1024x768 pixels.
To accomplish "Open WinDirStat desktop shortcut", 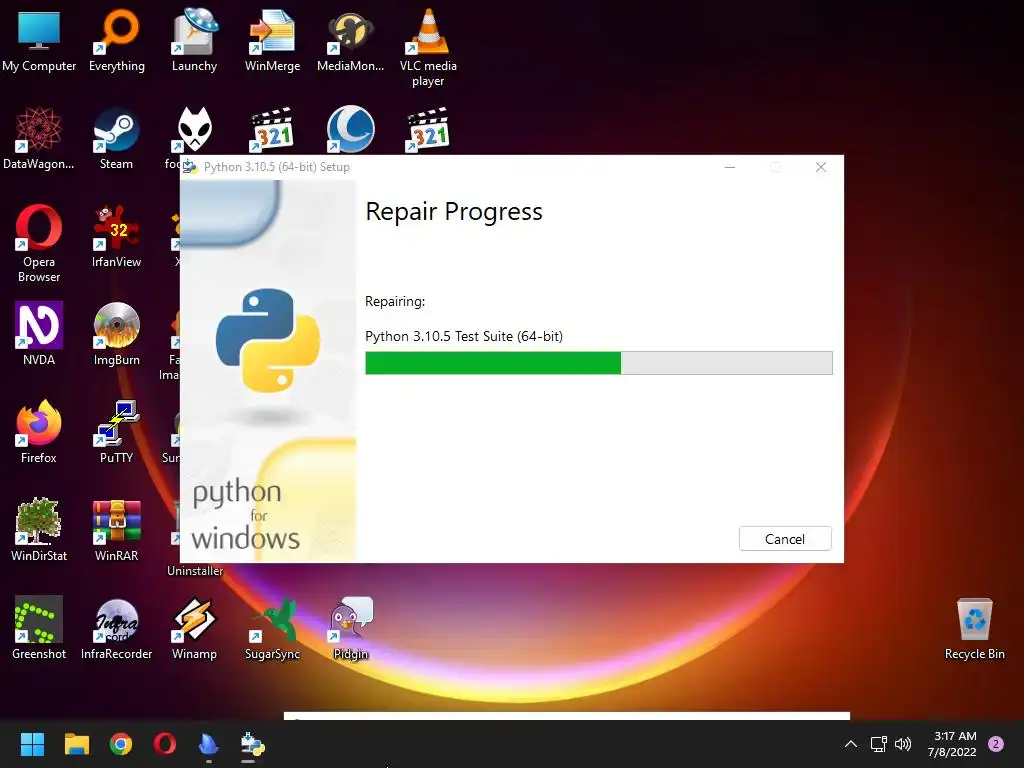I will (39, 530).
